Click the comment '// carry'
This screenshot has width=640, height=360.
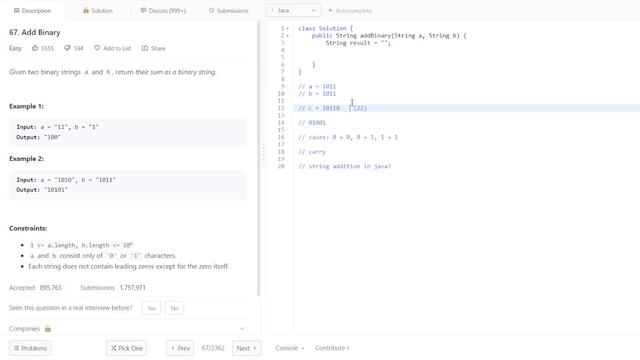point(312,152)
